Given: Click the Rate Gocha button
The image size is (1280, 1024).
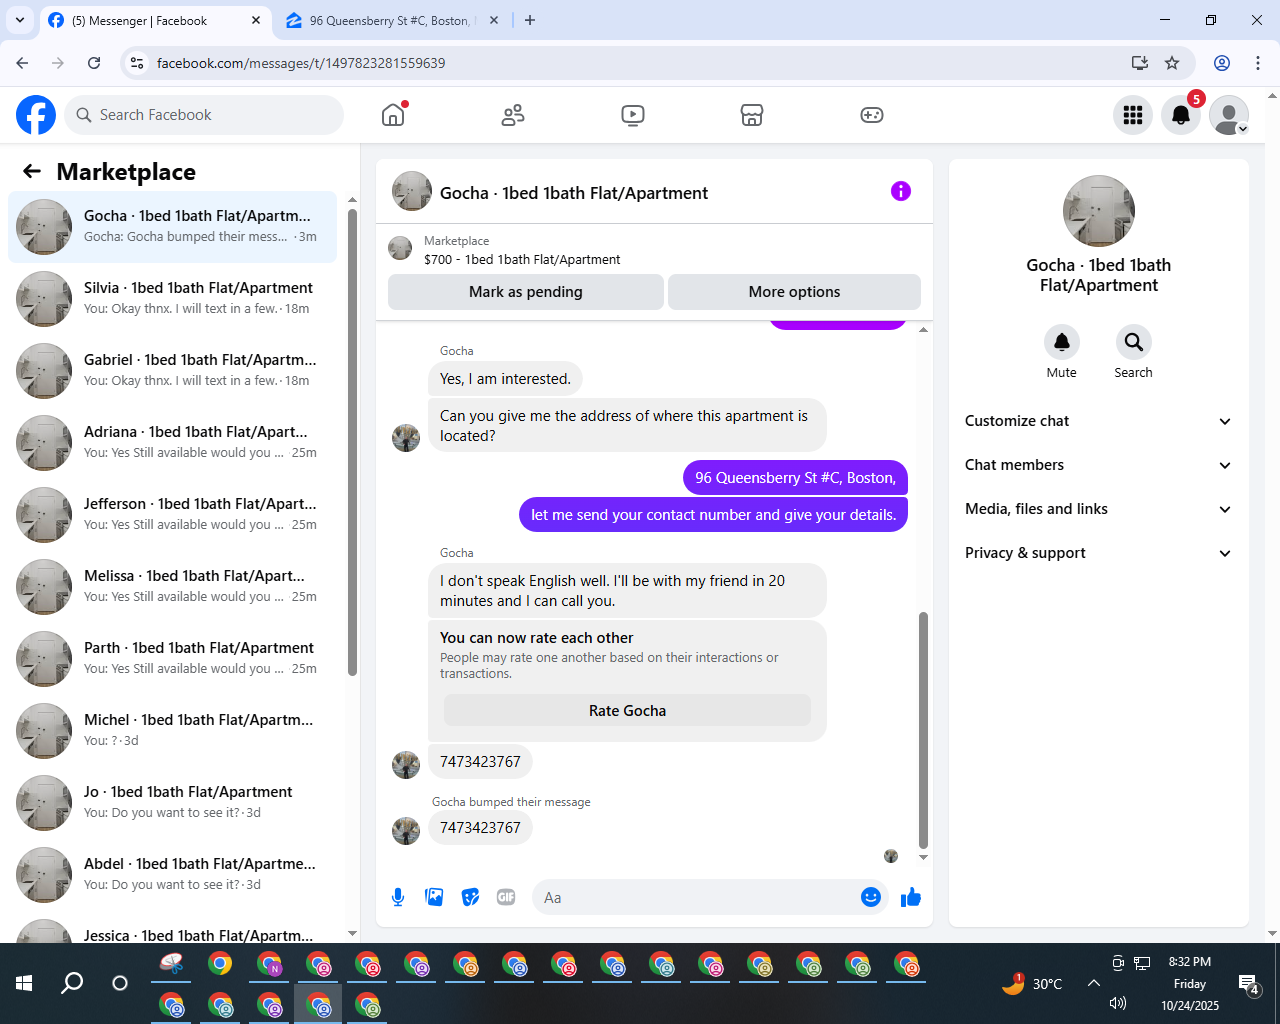Looking at the screenshot, I should pyautogui.click(x=627, y=711).
